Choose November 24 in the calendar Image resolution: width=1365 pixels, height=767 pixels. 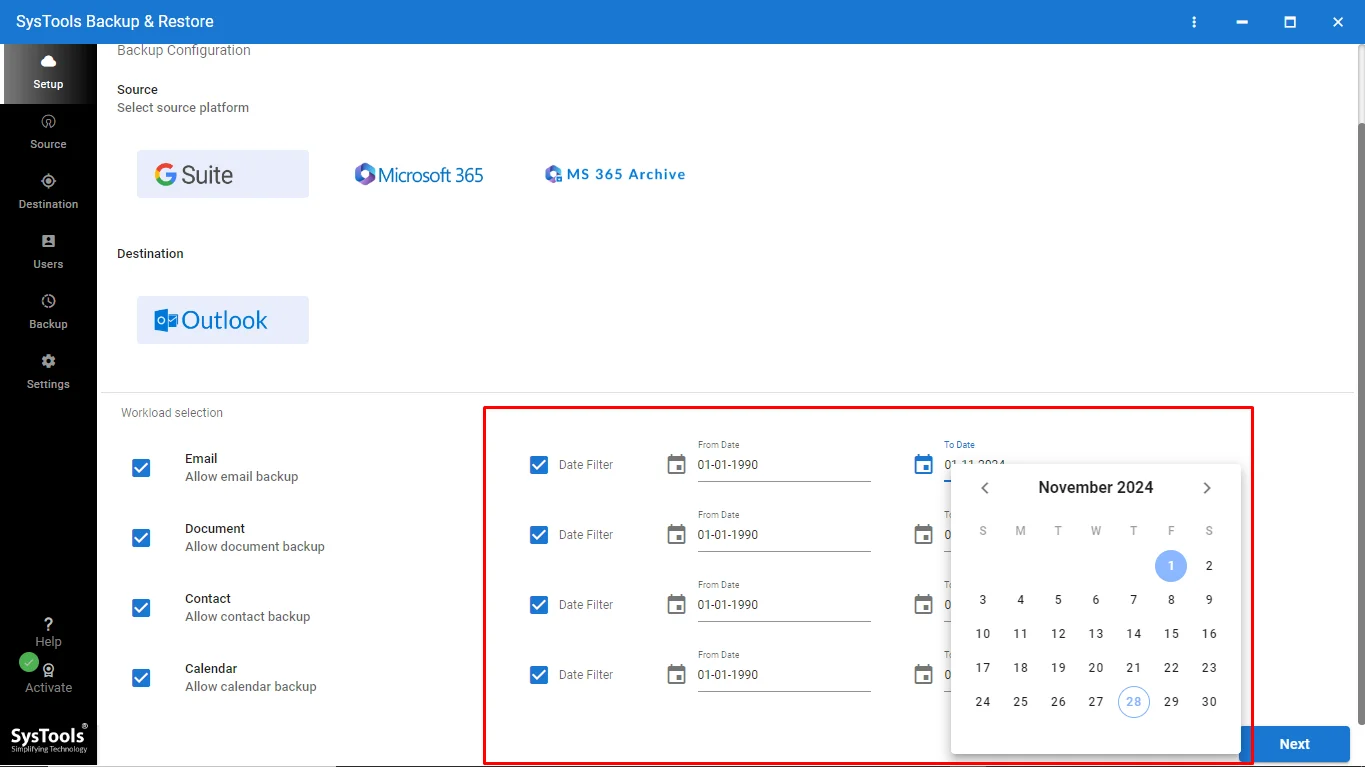point(983,702)
